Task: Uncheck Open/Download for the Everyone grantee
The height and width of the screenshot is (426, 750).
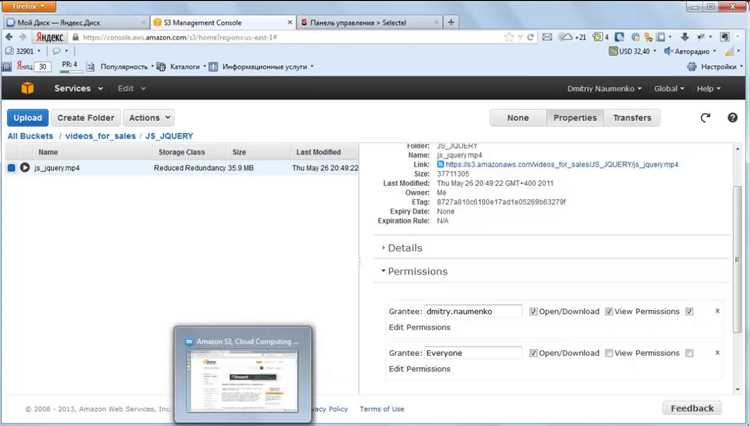Action: tap(533, 353)
